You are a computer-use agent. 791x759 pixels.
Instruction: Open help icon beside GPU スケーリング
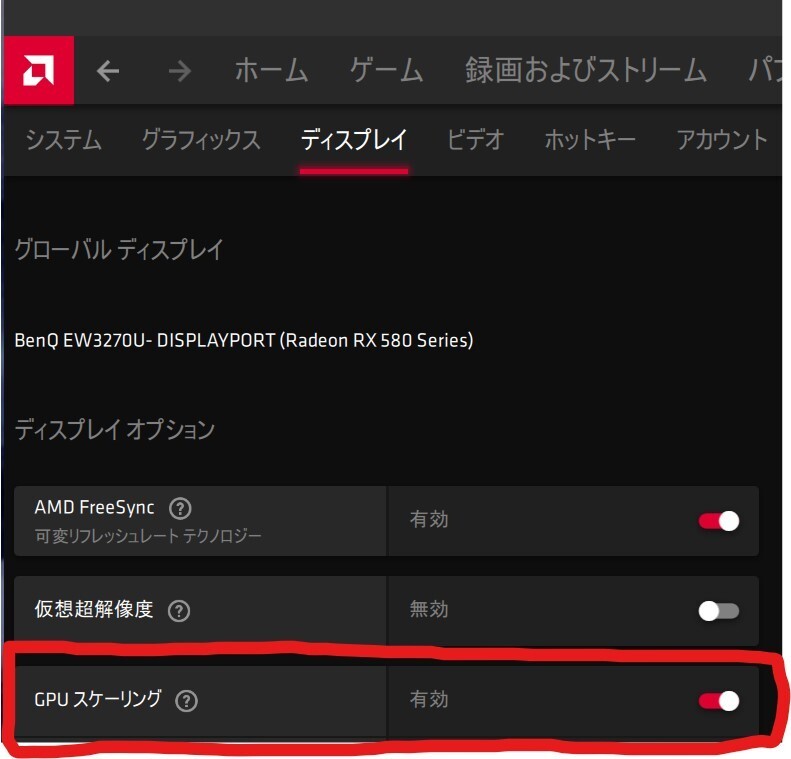[186, 700]
